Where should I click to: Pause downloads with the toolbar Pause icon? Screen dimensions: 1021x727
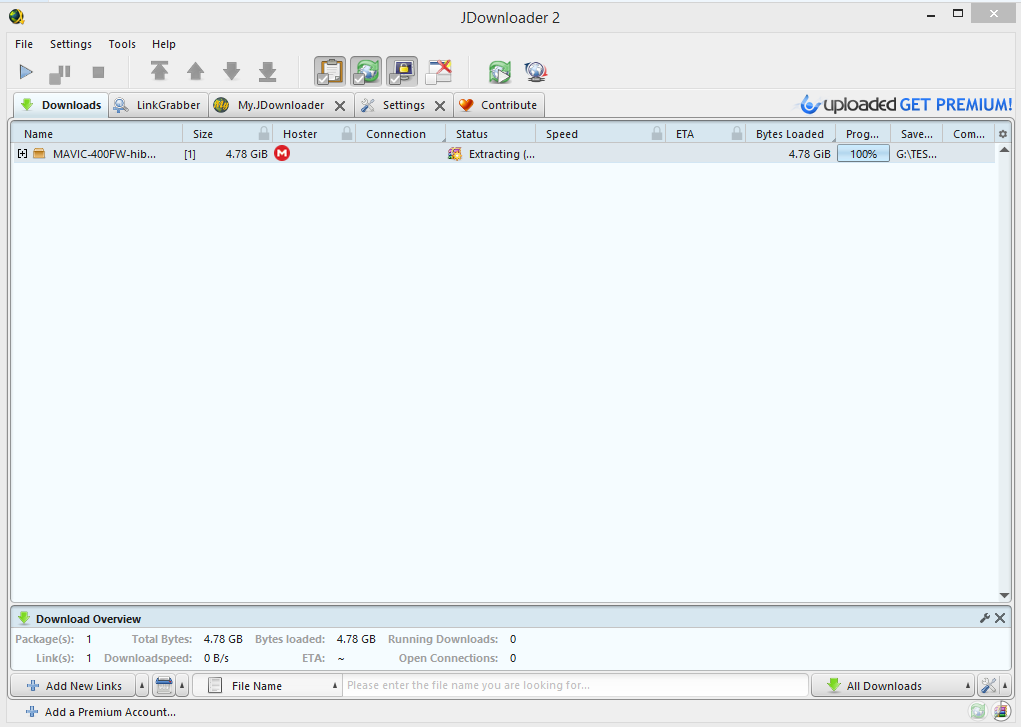point(60,73)
